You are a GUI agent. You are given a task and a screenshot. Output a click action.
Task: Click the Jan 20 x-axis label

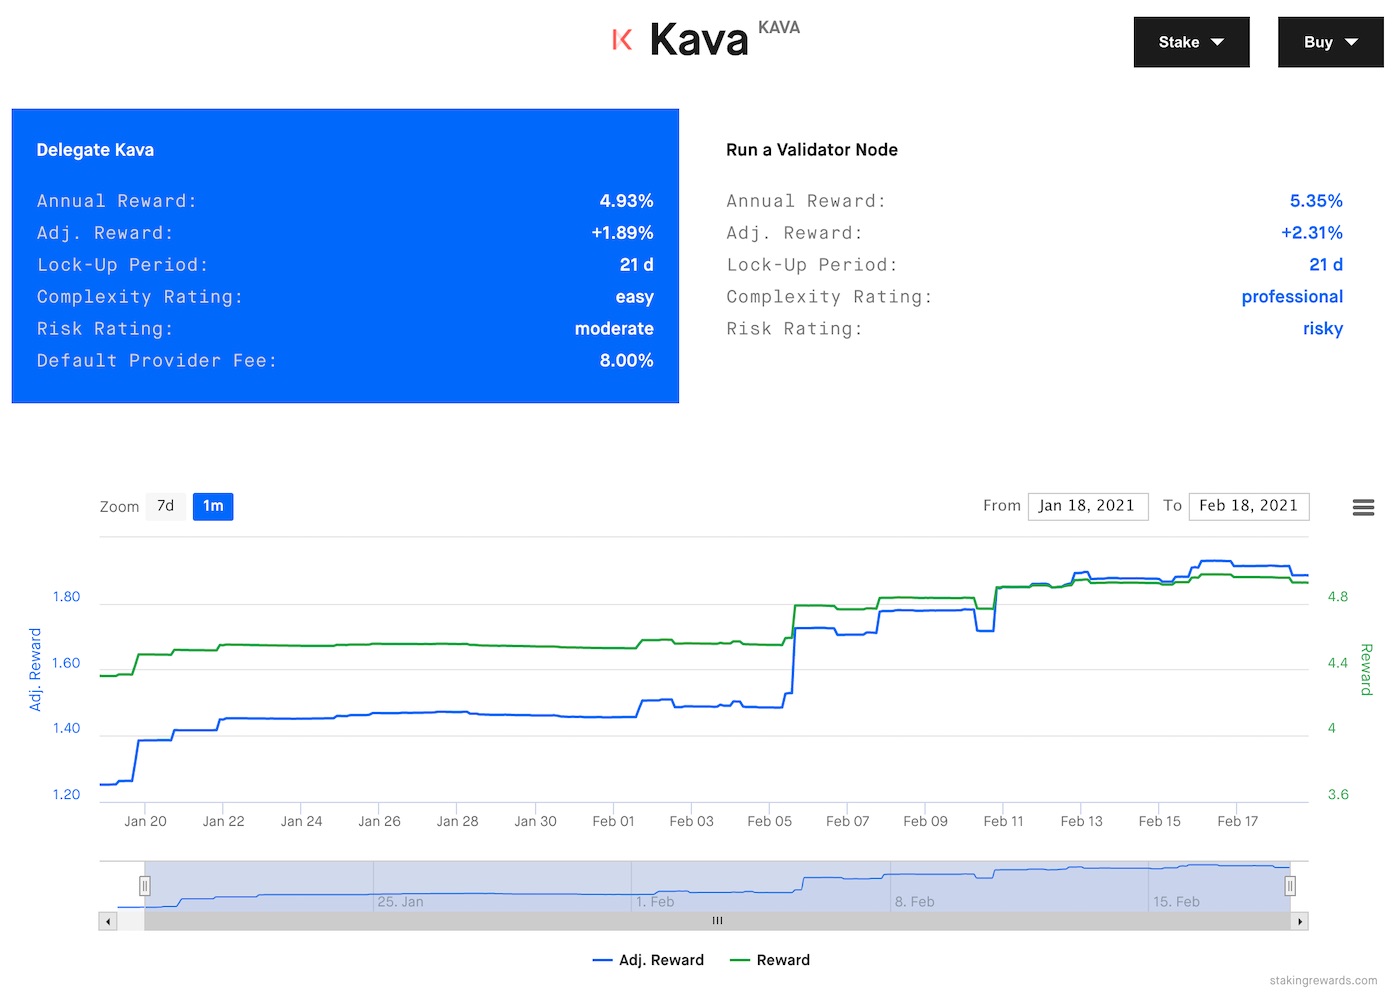pos(145,821)
